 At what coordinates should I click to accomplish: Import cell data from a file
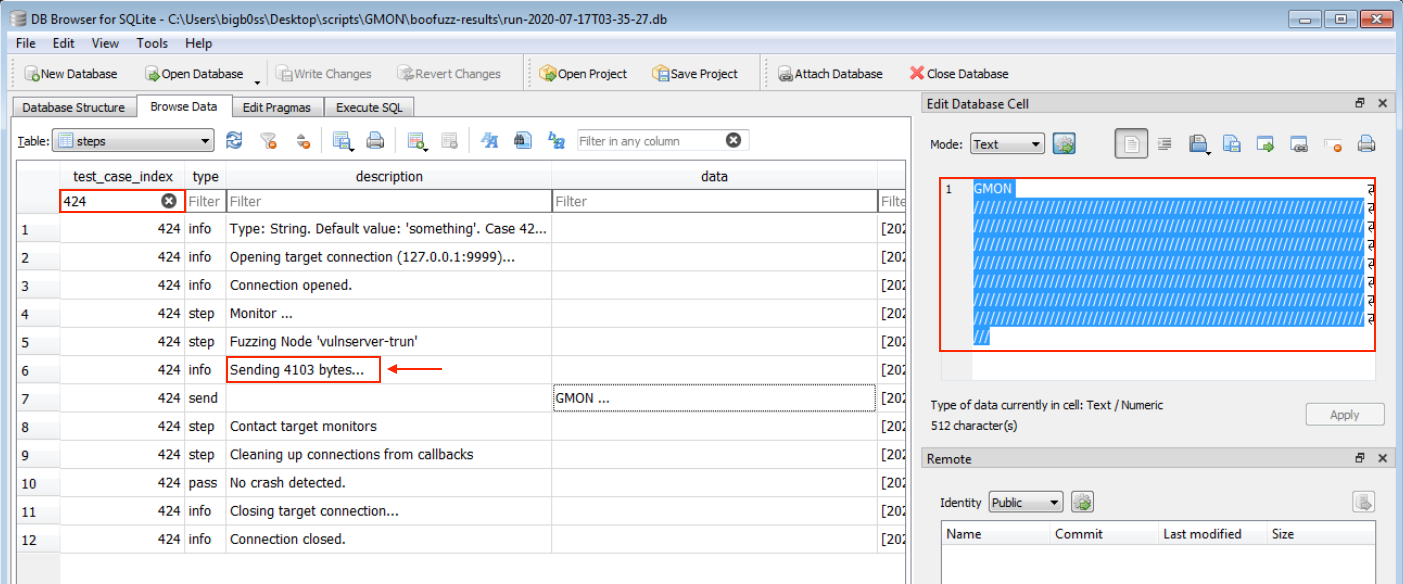[x=1199, y=143]
